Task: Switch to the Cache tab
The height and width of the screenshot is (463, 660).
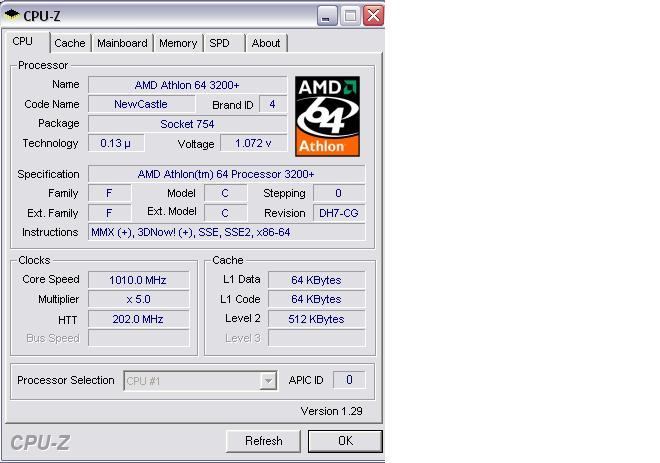Action: pyautogui.click(x=70, y=43)
